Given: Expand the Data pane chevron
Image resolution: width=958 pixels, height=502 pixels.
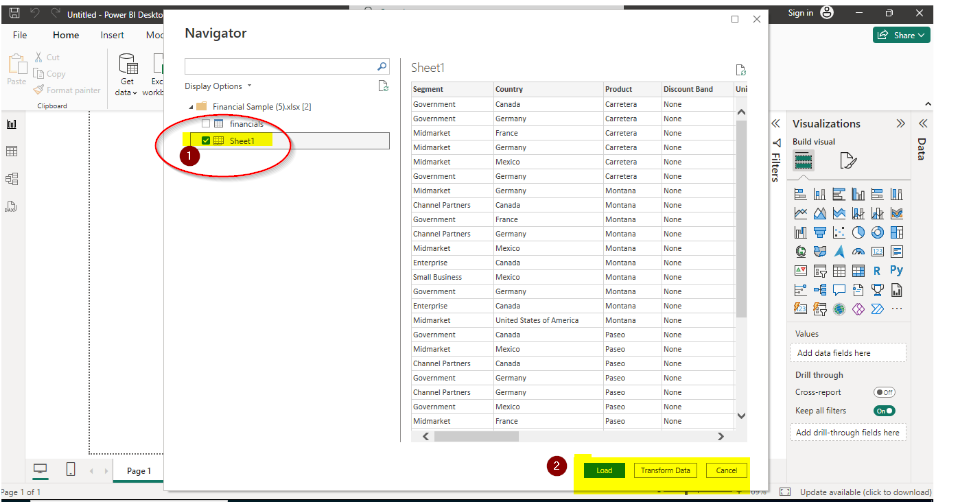Looking at the screenshot, I should point(923,123).
